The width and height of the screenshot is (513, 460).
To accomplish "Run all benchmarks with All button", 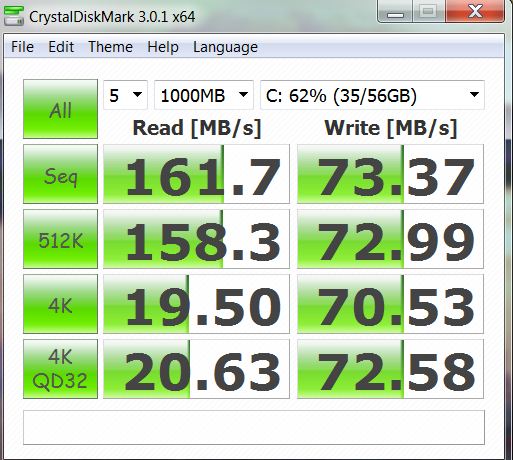I will 60,109.
